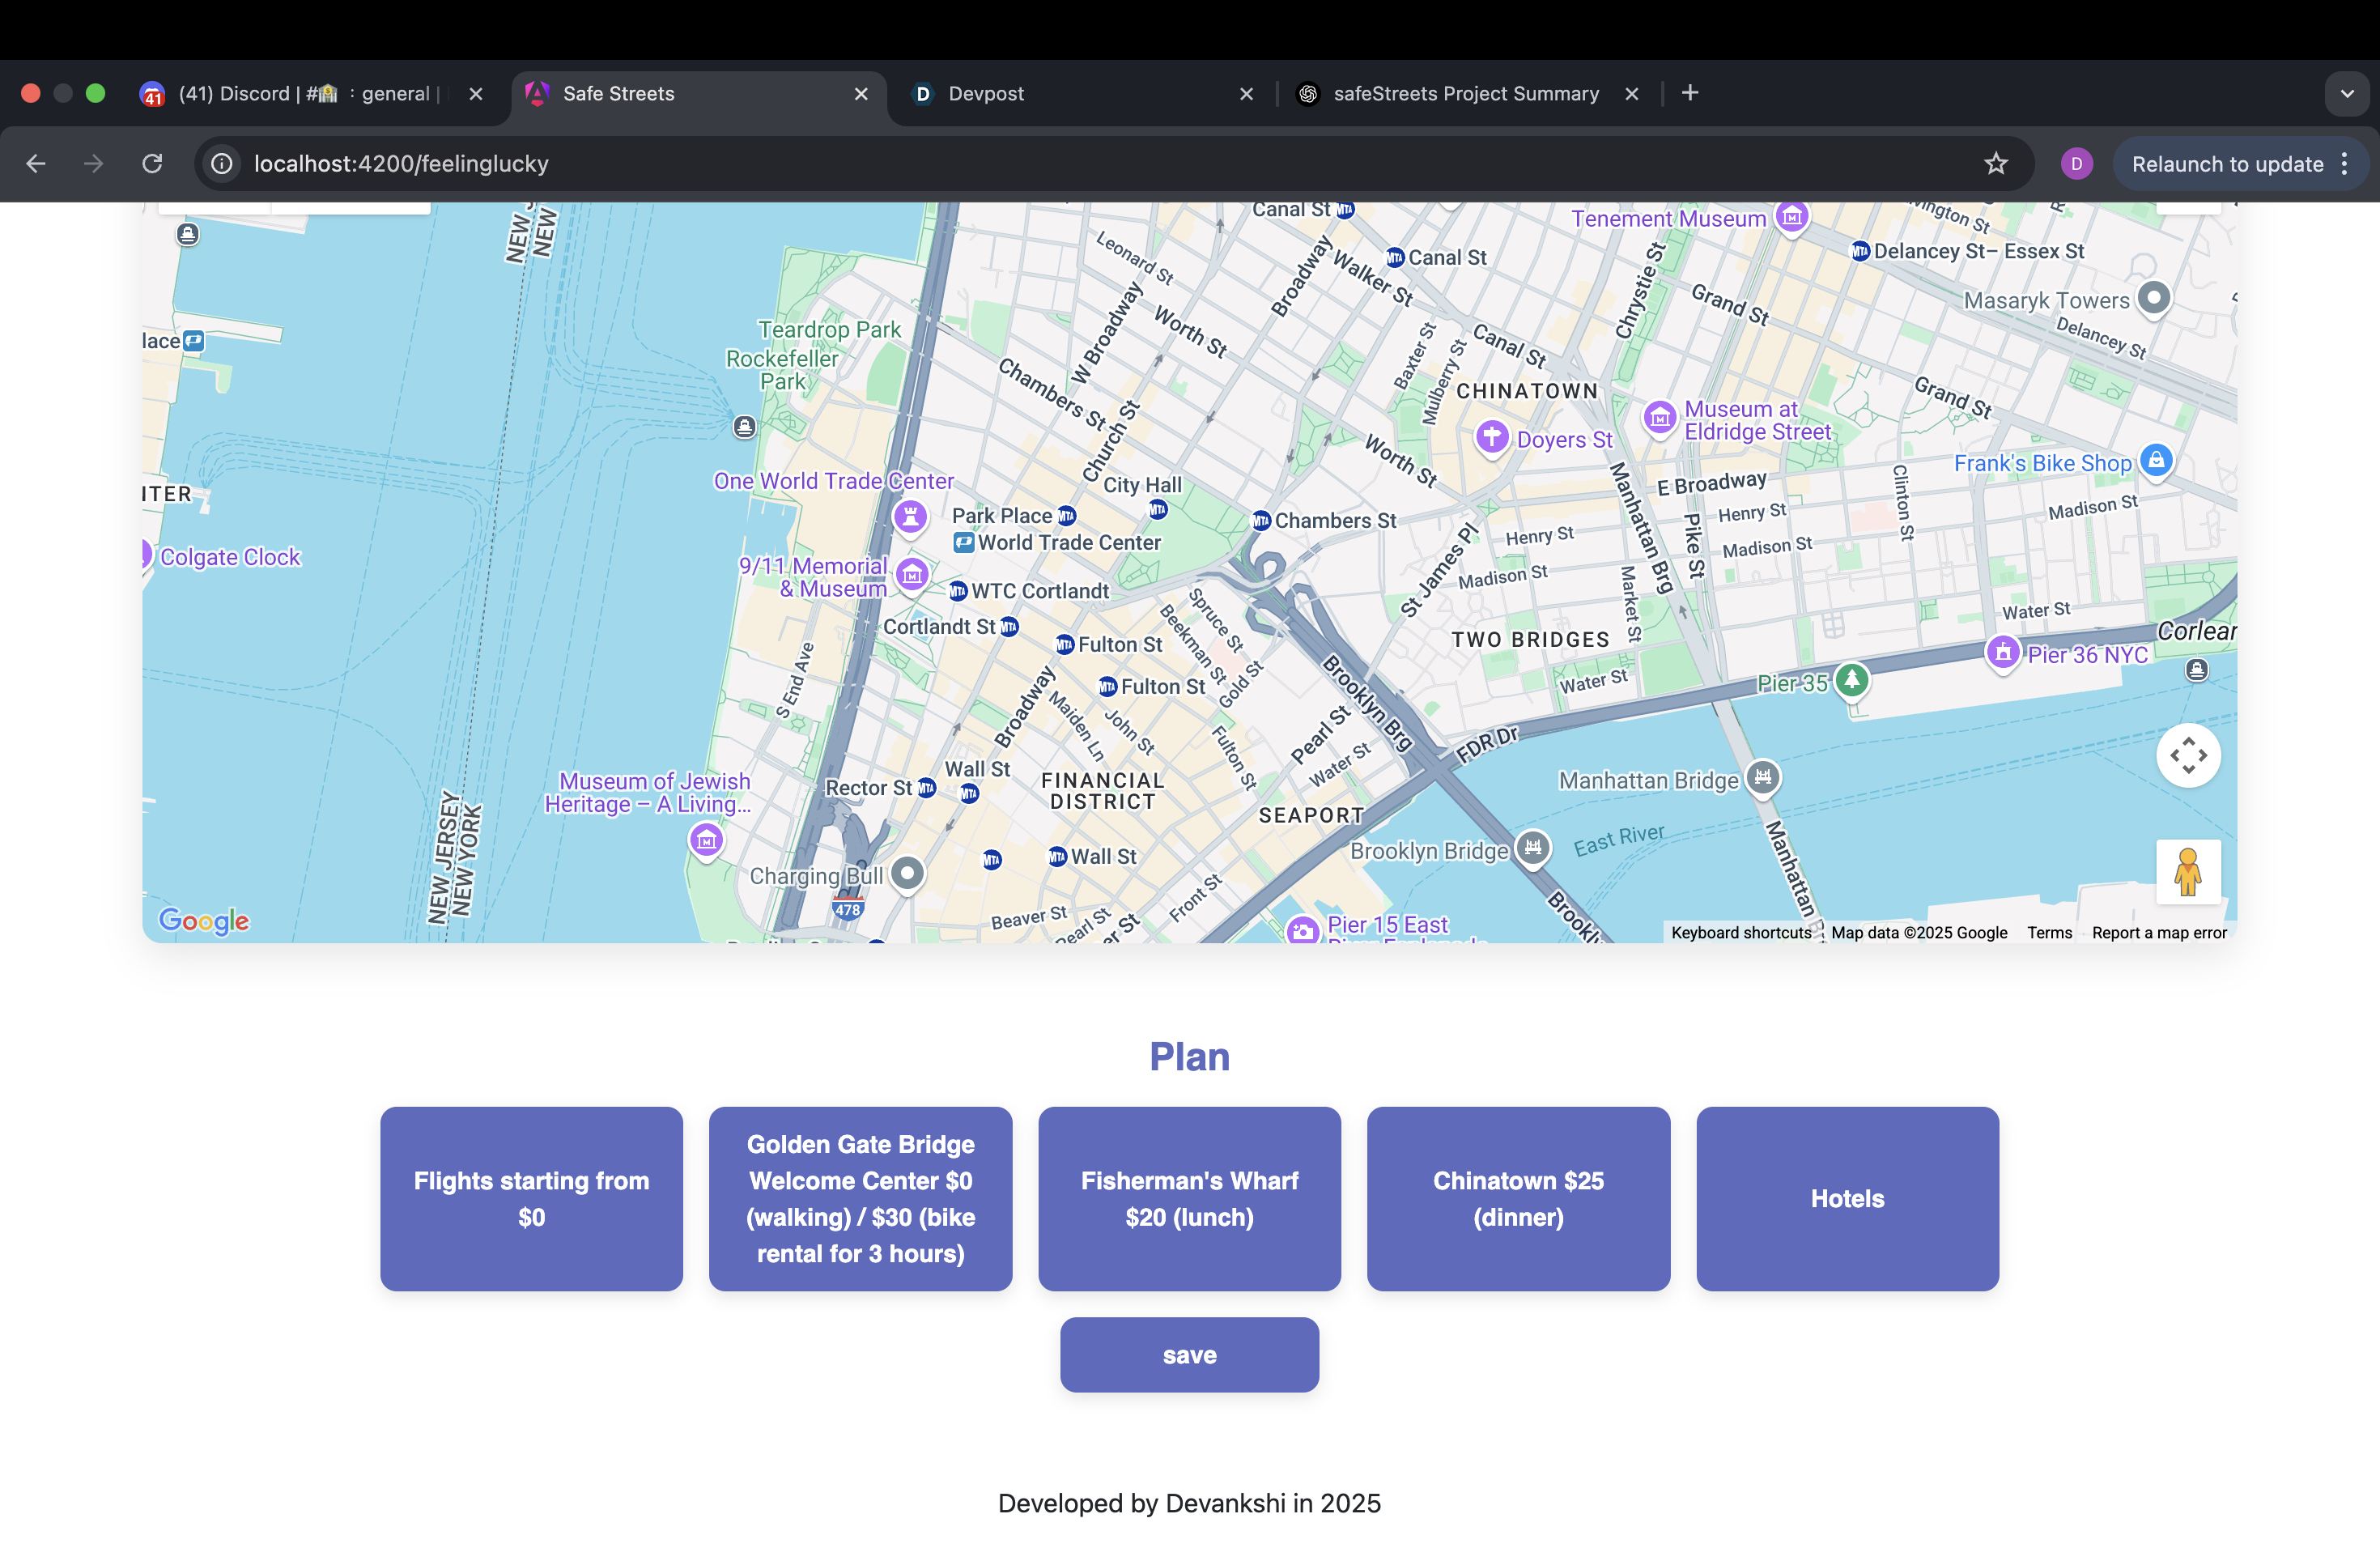Switch to safeStreets Project Summary tab
The height and width of the screenshot is (1548, 2380).
pyautogui.click(x=1465, y=94)
